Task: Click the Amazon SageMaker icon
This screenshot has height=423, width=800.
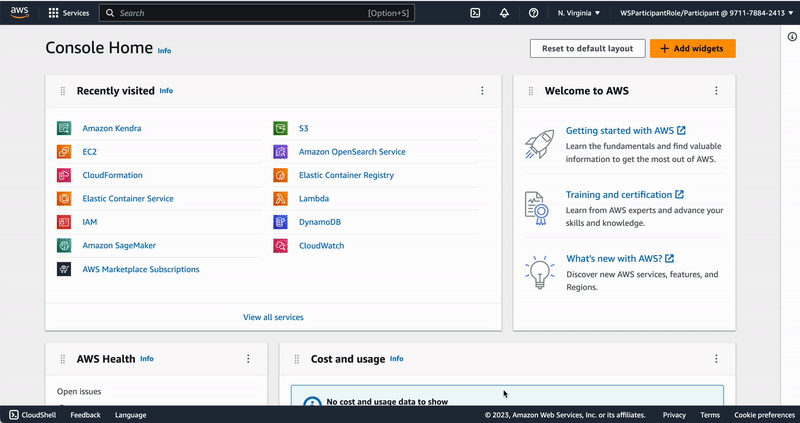Action: [64, 245]
